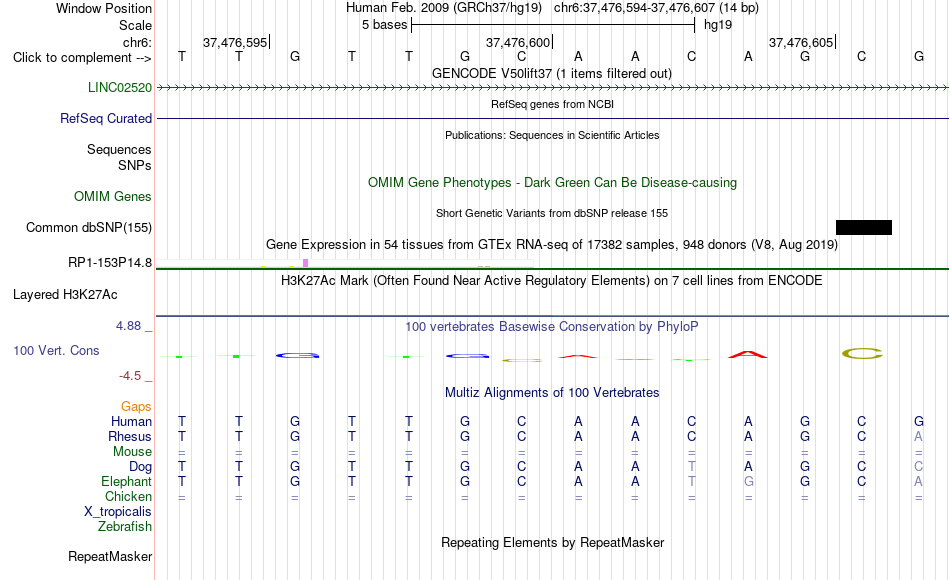Click the Gaps row label
This screenshot has width=950, height=580.
click(136, 406)
